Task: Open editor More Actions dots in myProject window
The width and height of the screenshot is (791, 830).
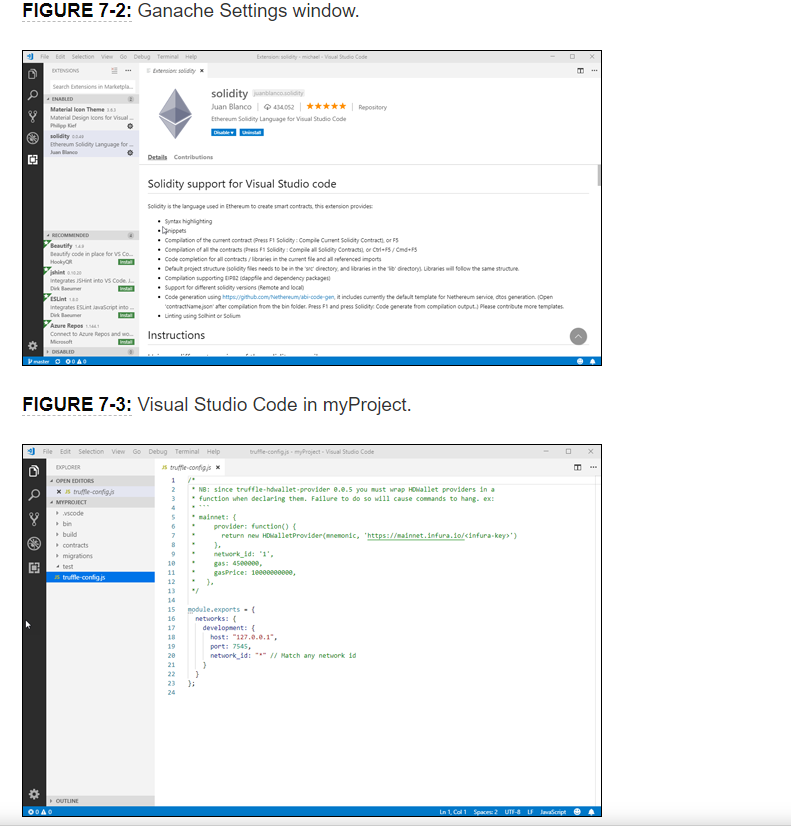Action: coord(593,467)
